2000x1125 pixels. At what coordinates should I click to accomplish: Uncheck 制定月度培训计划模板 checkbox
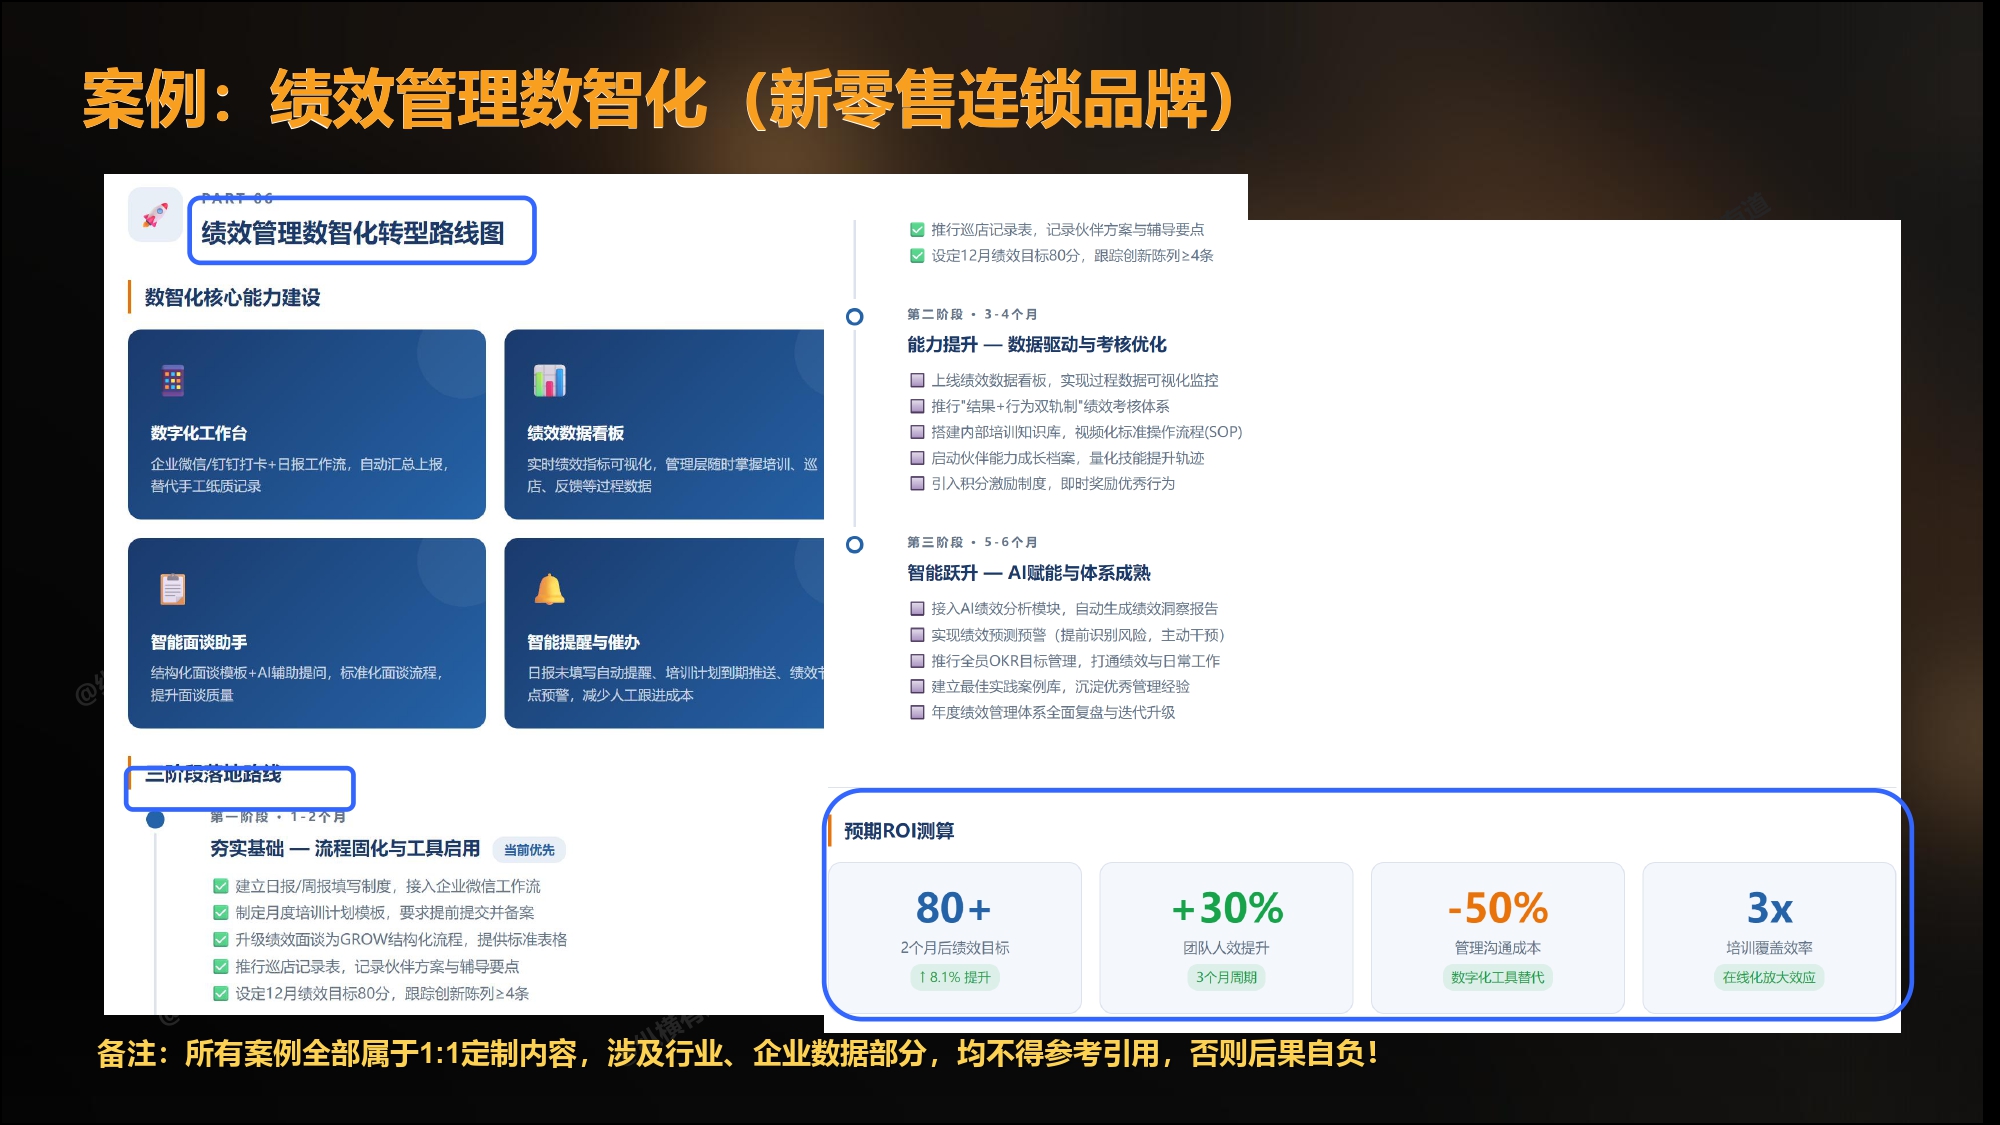pos(221,913)
